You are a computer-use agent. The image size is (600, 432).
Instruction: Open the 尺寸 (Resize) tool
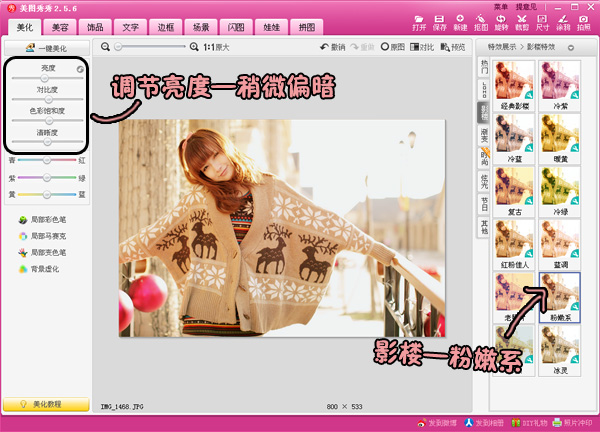pos(541,22)
